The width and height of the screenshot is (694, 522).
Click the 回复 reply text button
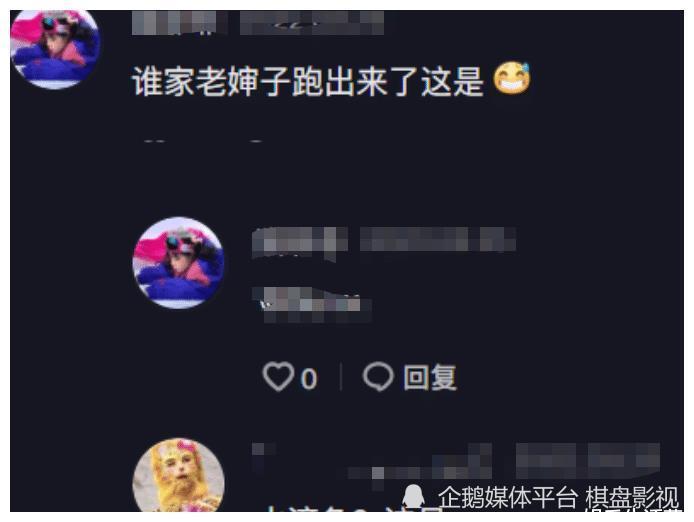429,377
